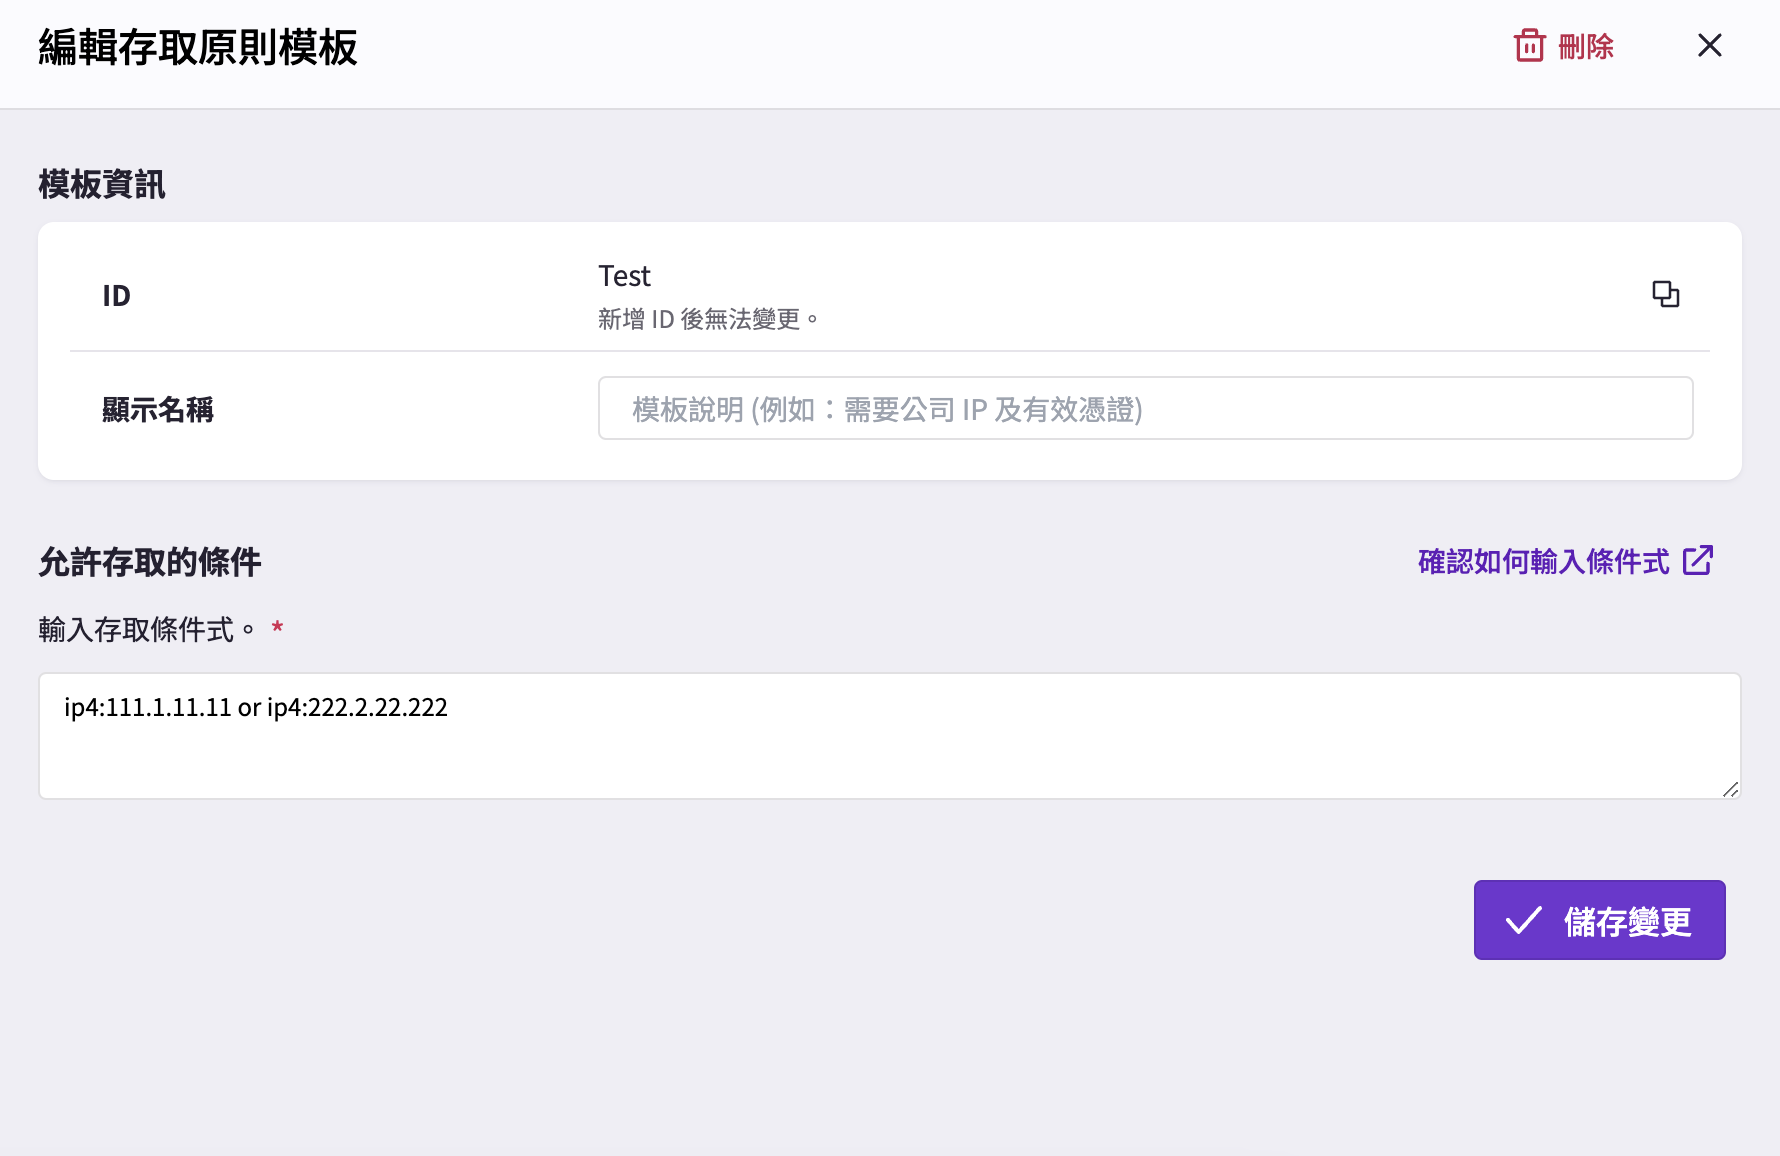Grab the textarea resize handle
The image size is (1780, 1156).
coord(1730,789)
